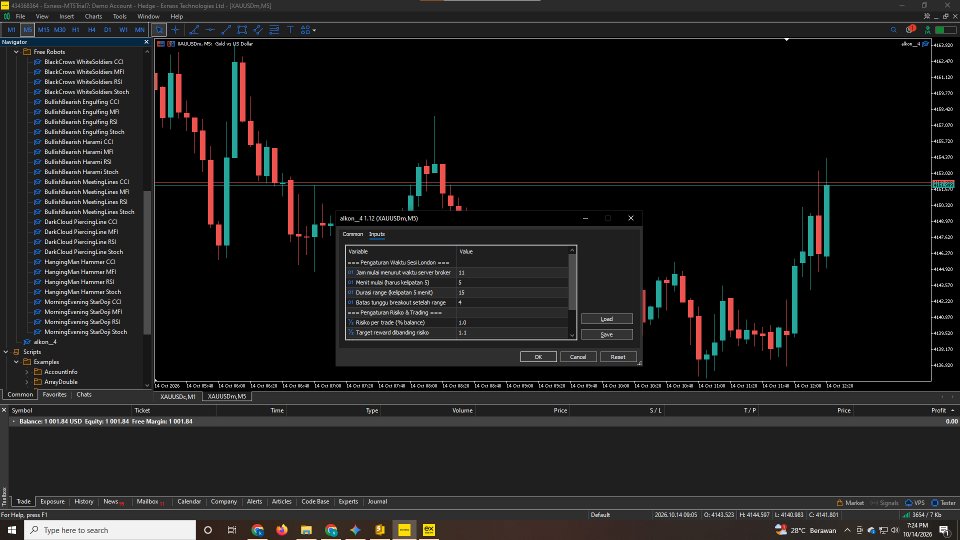Screen dimensions: 960x540
Task: Expand the AccountInfo folder
Action: point(27,372)
